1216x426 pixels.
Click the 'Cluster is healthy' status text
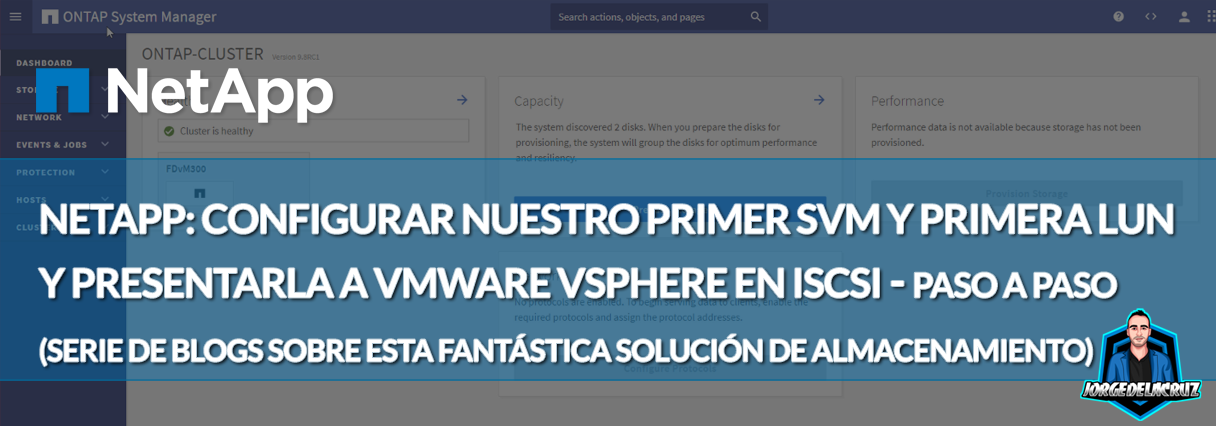click(216, 131)
